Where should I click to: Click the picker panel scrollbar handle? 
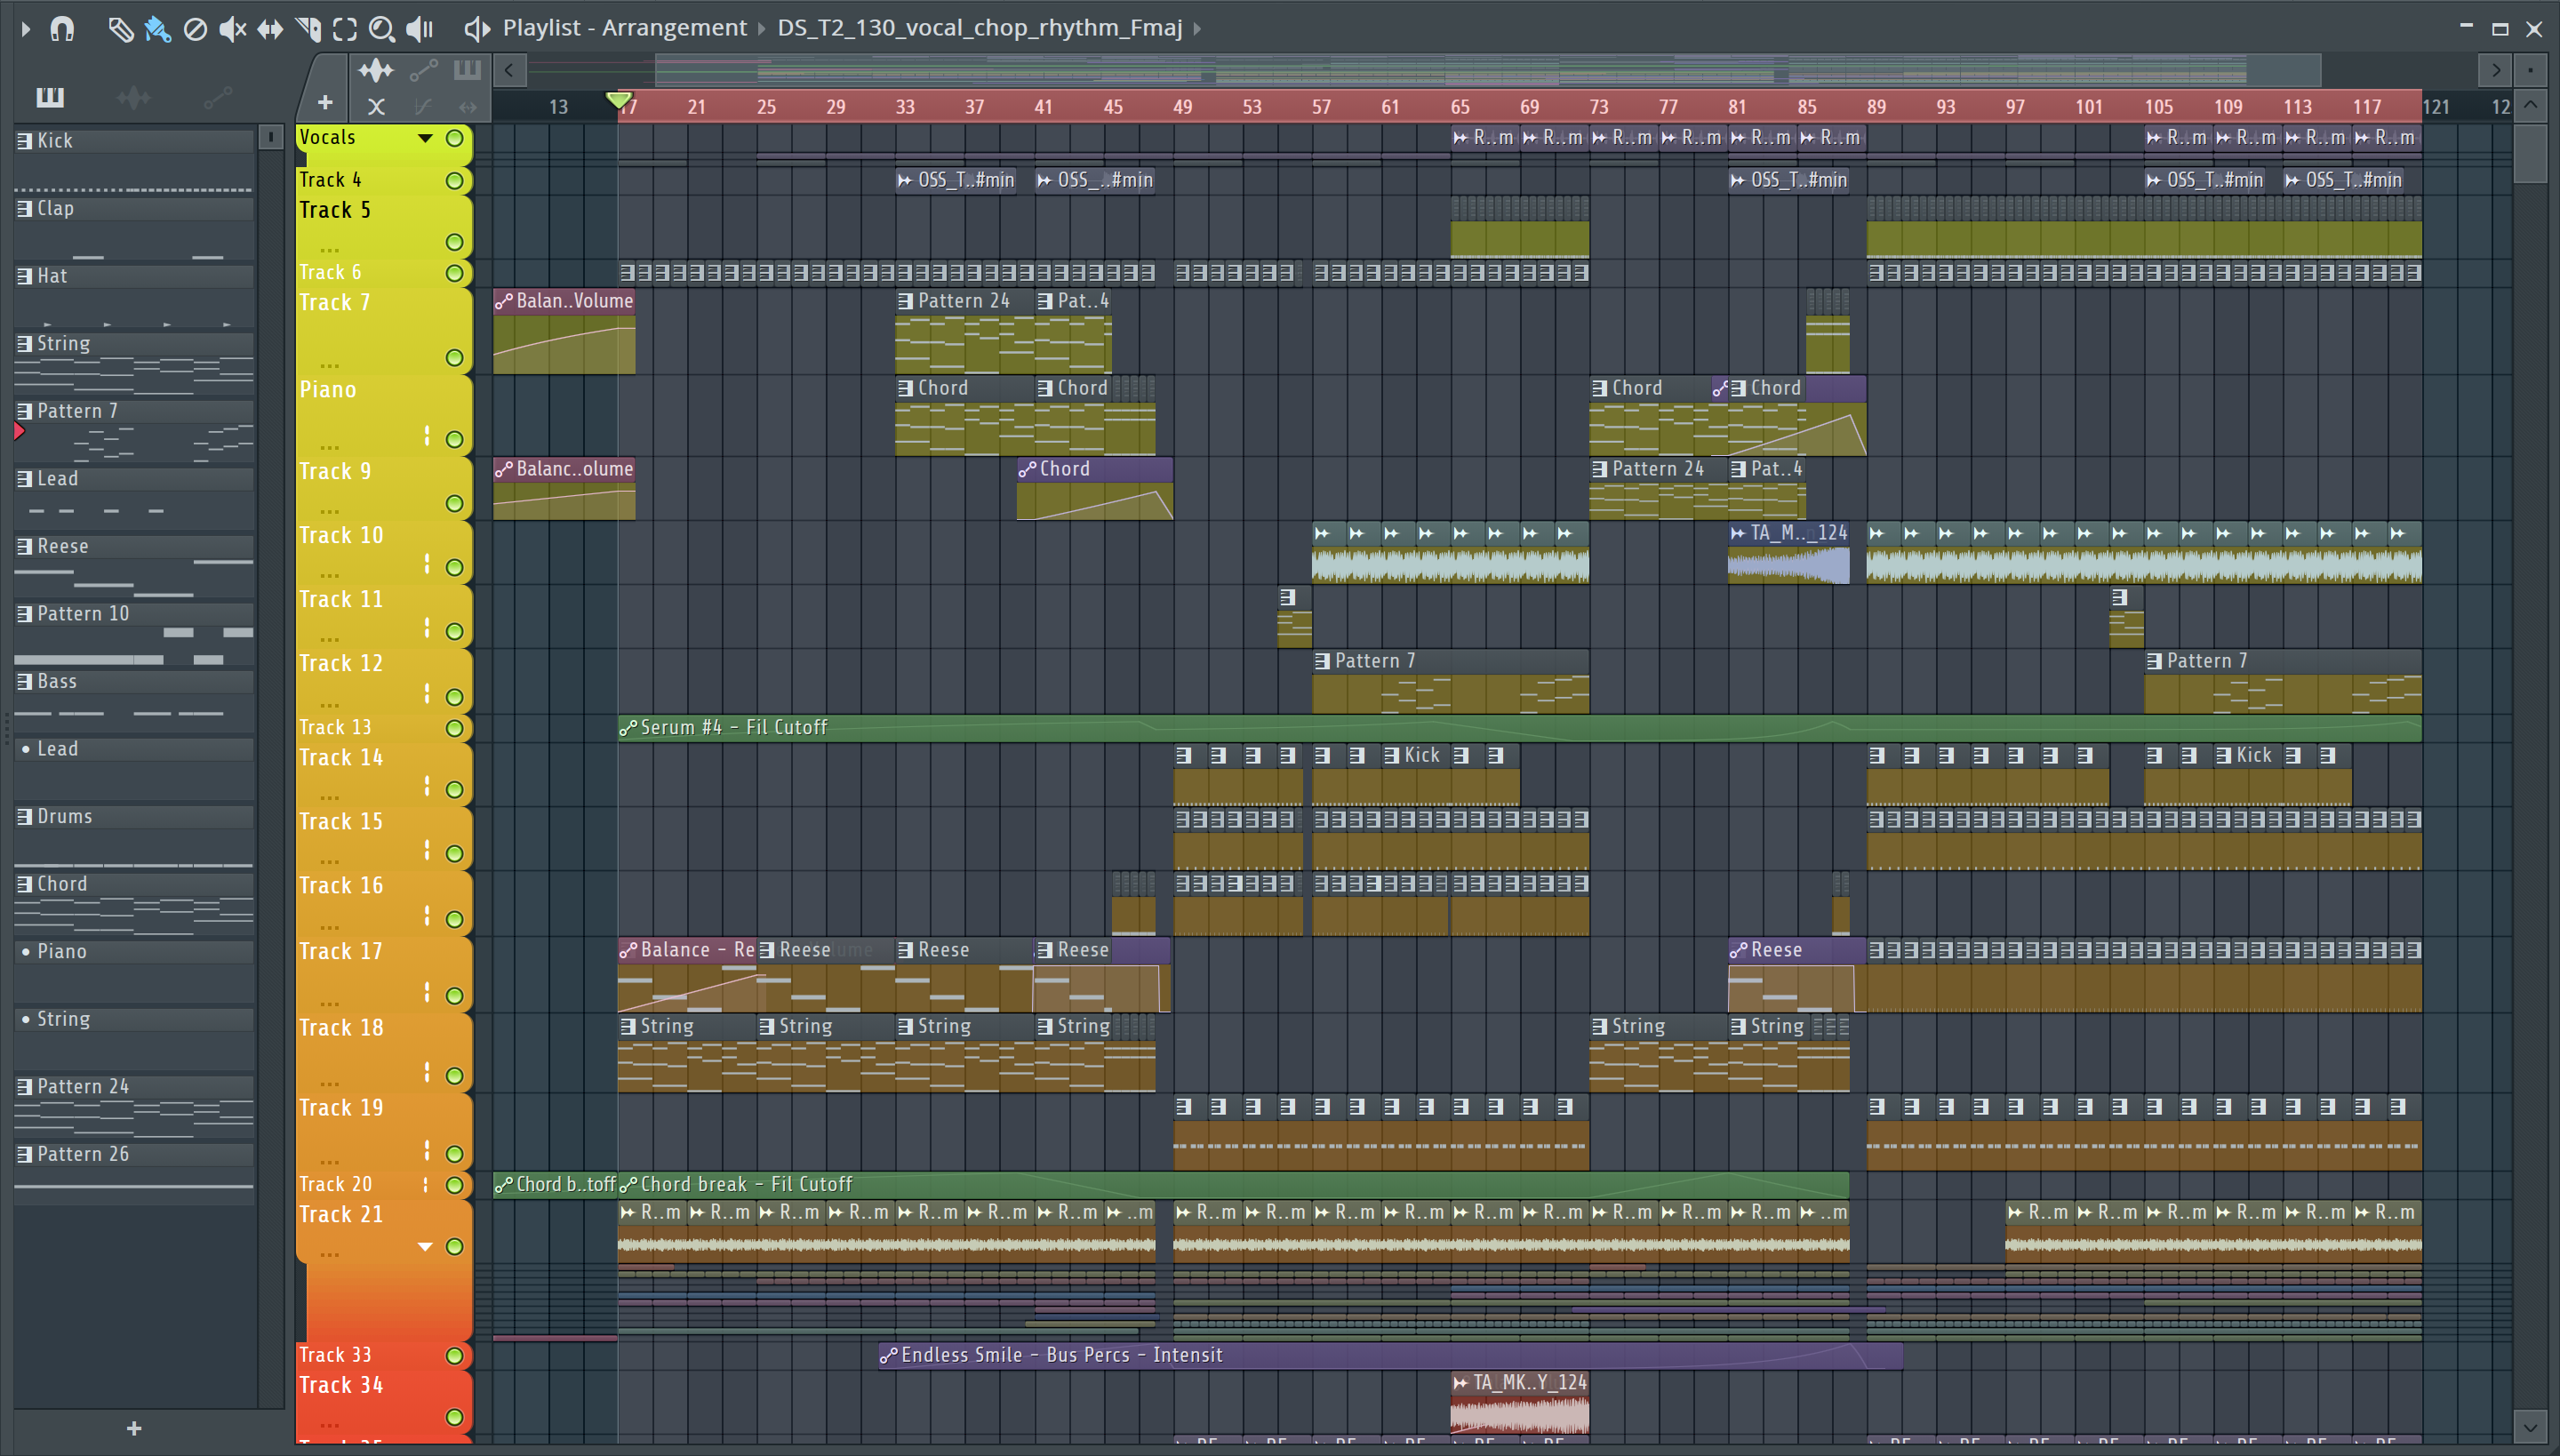270,137
